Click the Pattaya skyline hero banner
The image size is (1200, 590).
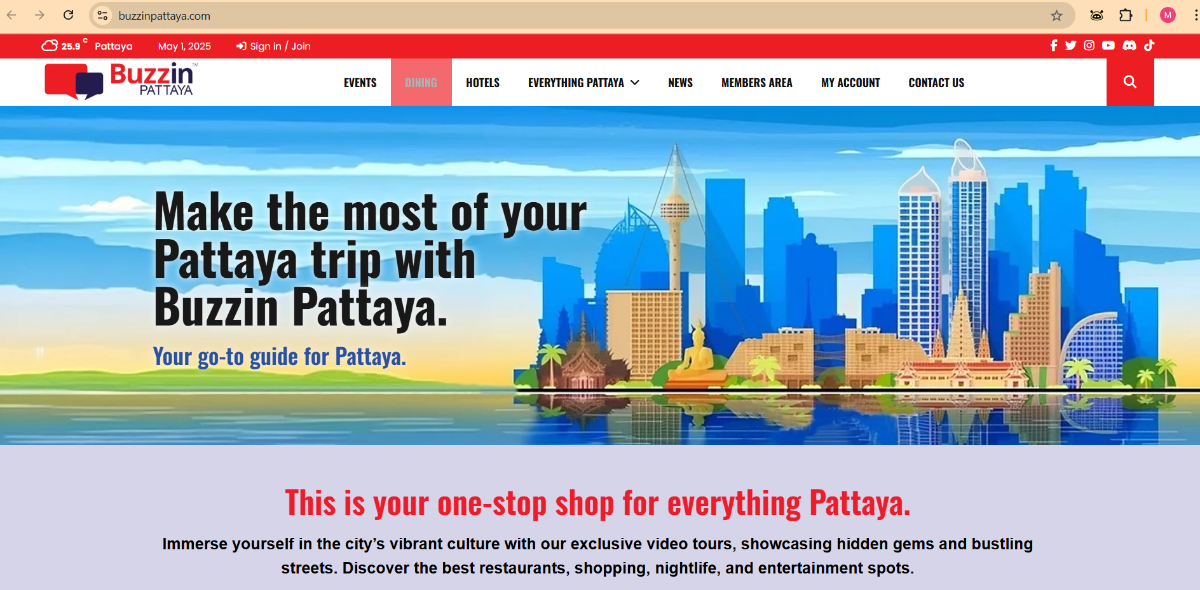coord(600,275)
